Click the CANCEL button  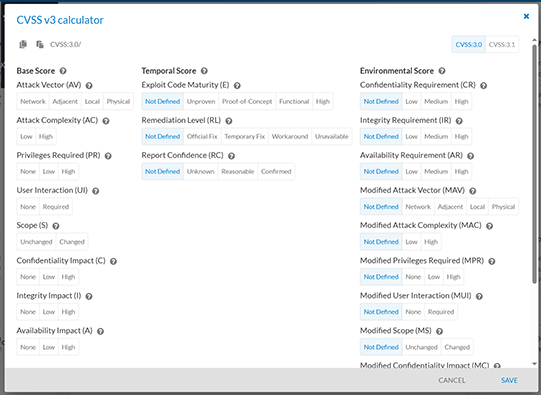[452, 380]
